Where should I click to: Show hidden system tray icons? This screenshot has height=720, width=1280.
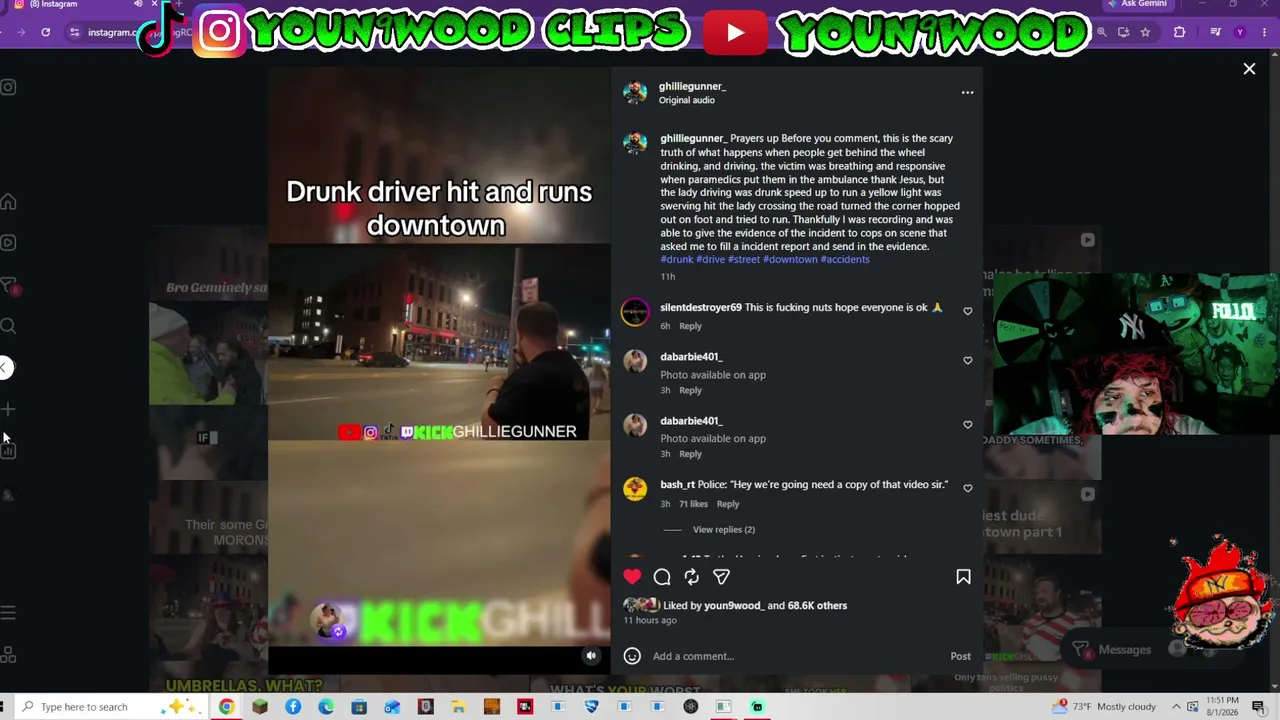point(1177,707)
